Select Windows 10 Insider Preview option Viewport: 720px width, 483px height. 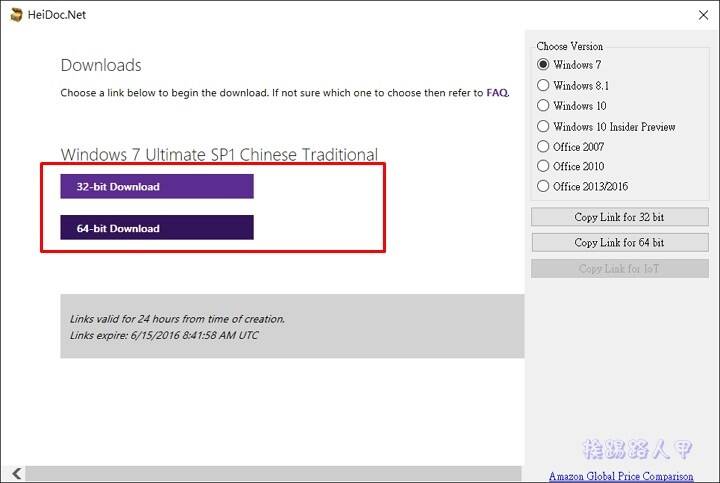(x=543, y=126)
